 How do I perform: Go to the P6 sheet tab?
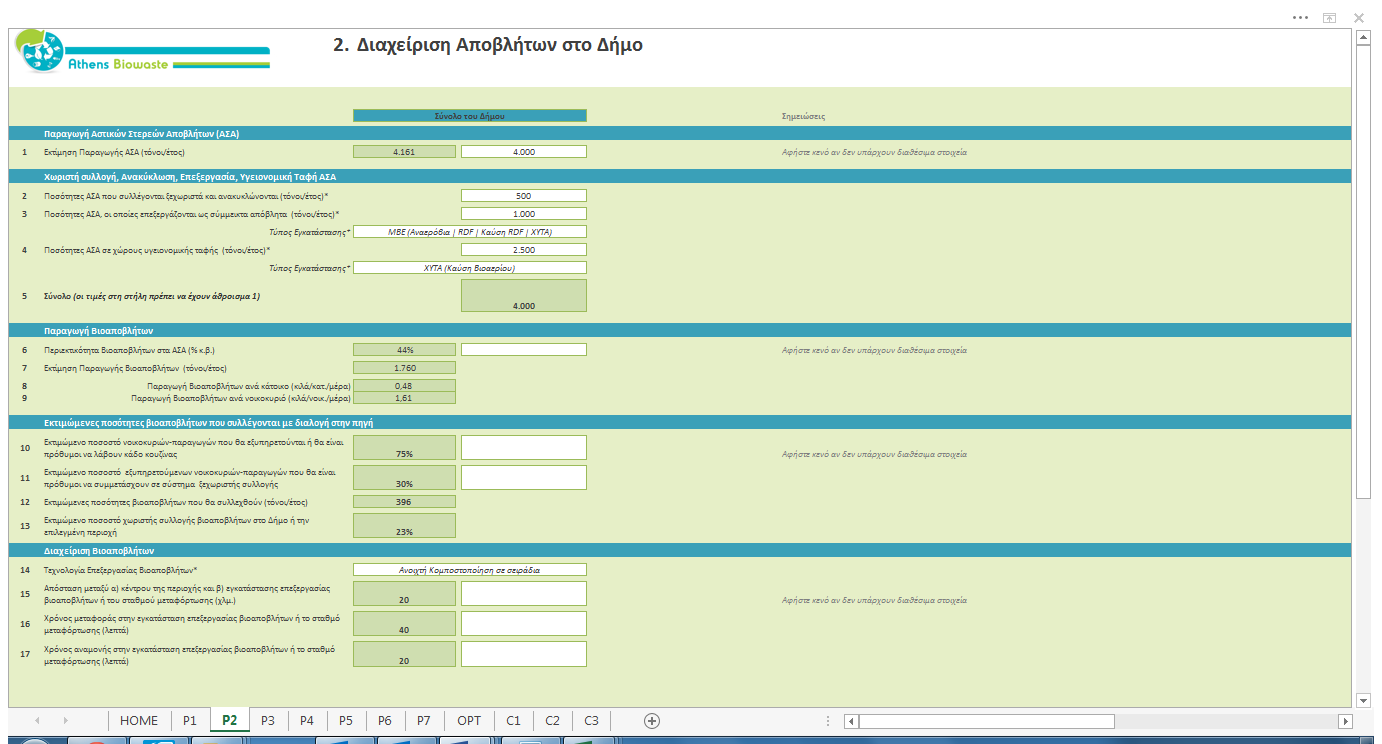point(385,720)
